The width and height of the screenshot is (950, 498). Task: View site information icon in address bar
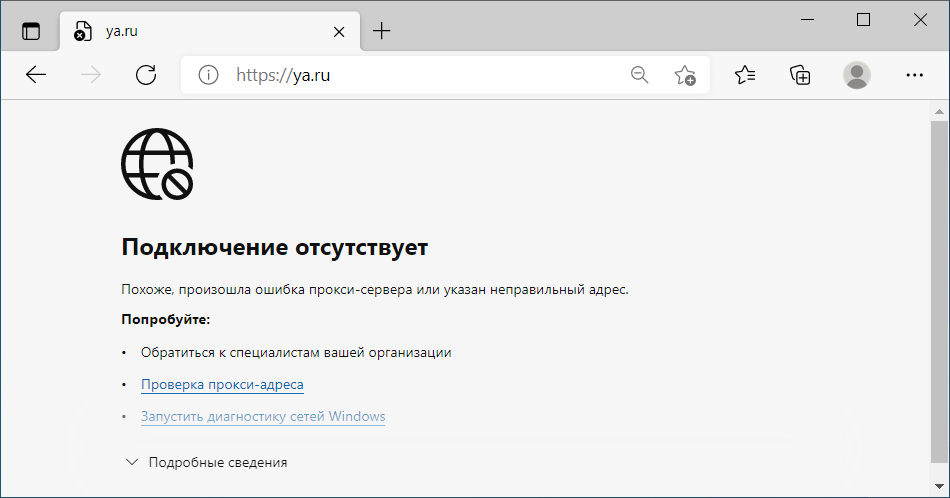pos(208,75)
